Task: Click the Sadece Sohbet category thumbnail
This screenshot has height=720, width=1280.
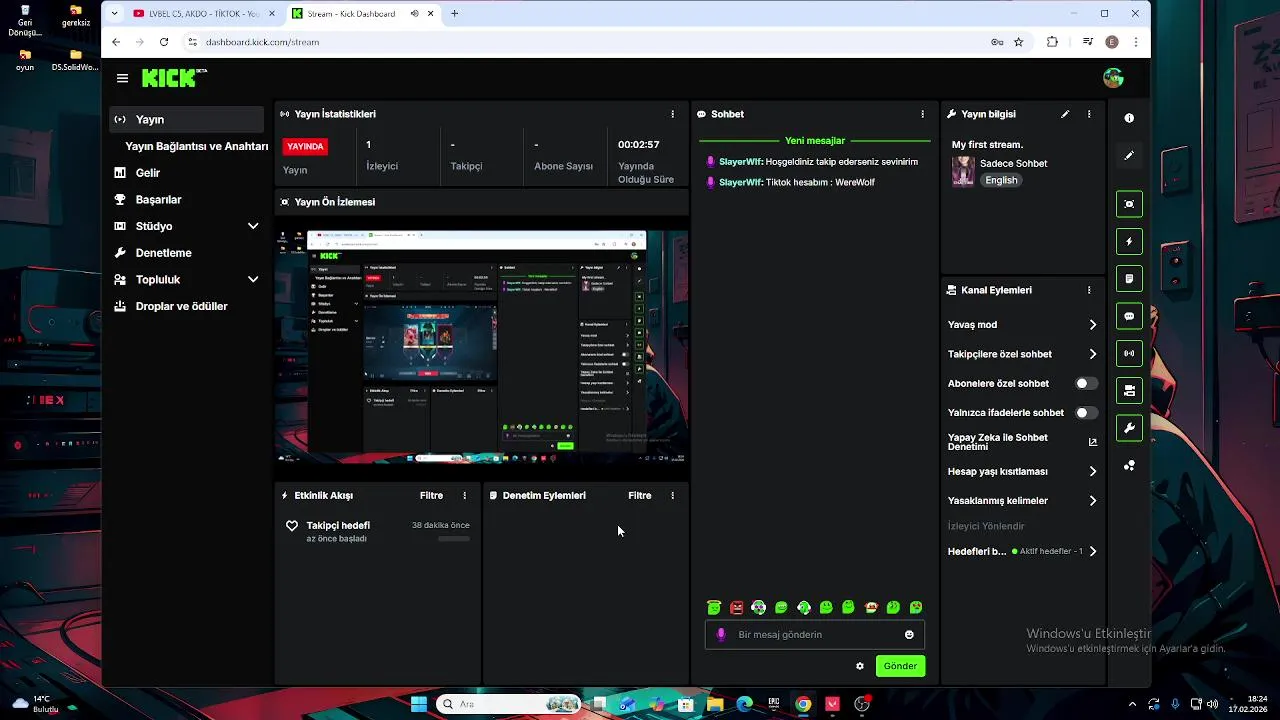Action: click(x=963, y=171)
